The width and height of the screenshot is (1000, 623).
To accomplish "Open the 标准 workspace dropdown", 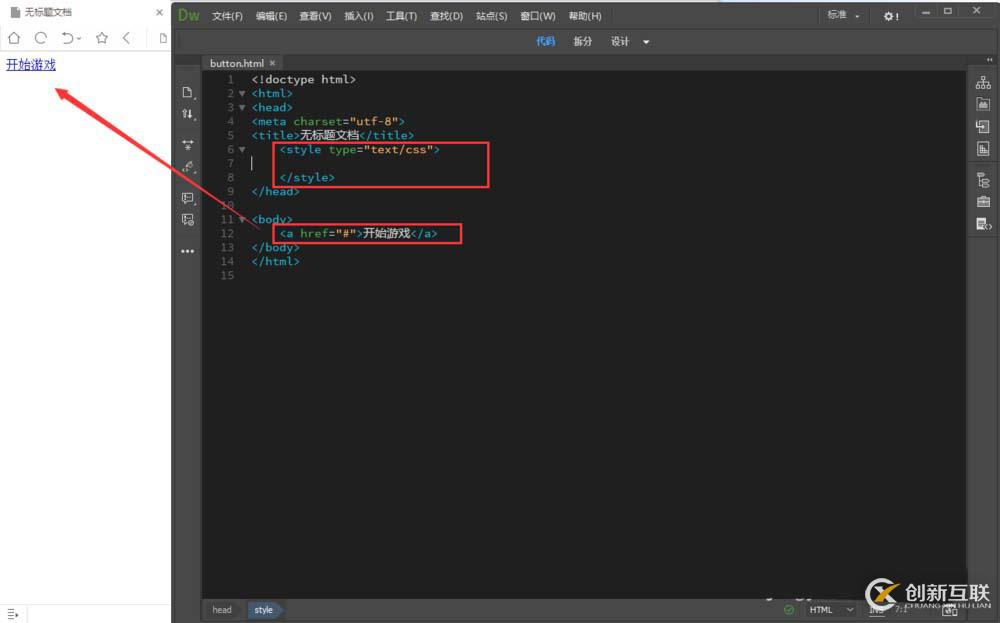I will [x=841, y=15].
